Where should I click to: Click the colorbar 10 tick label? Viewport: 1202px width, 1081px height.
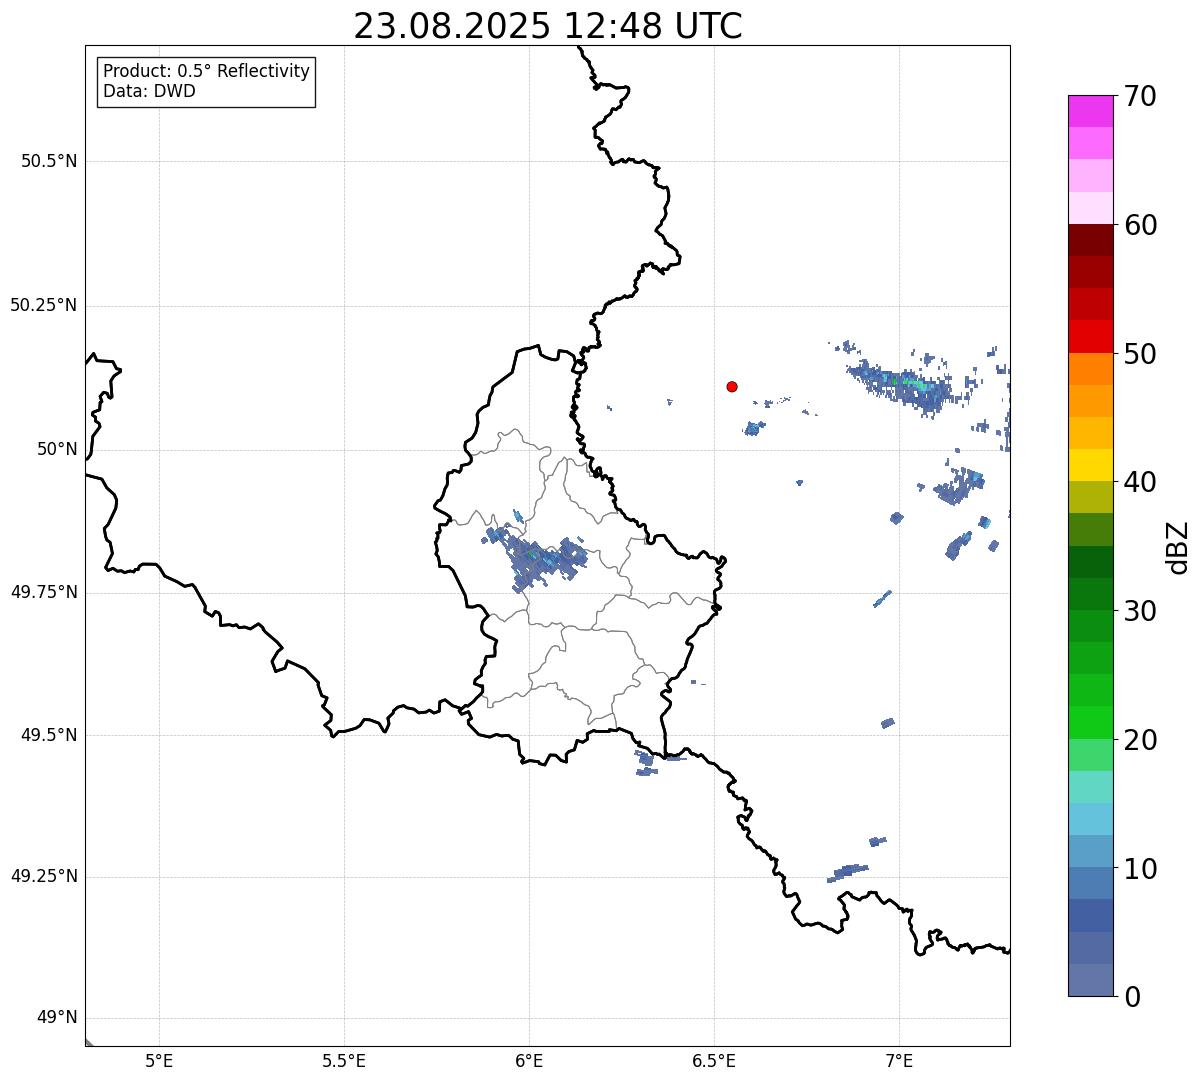point(1139,868)
